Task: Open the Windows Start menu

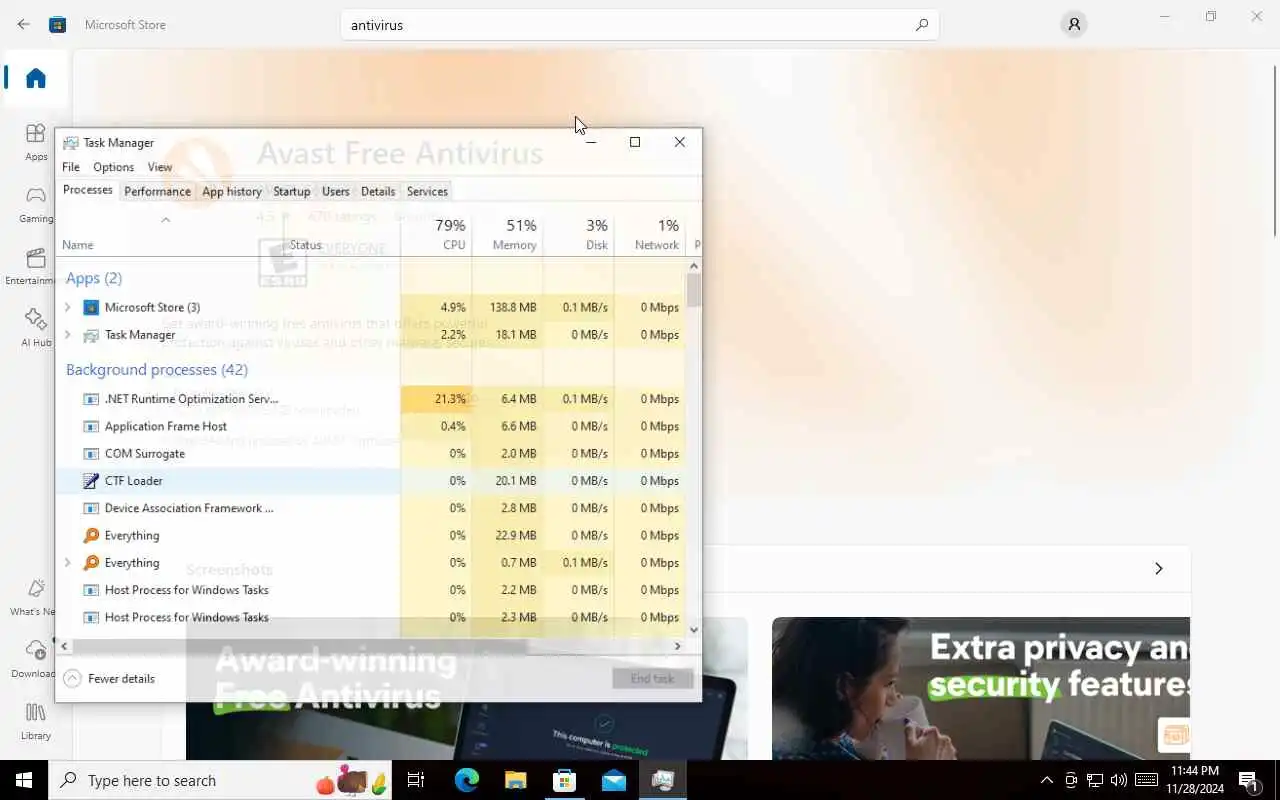Action: click(x=24, y=780)
